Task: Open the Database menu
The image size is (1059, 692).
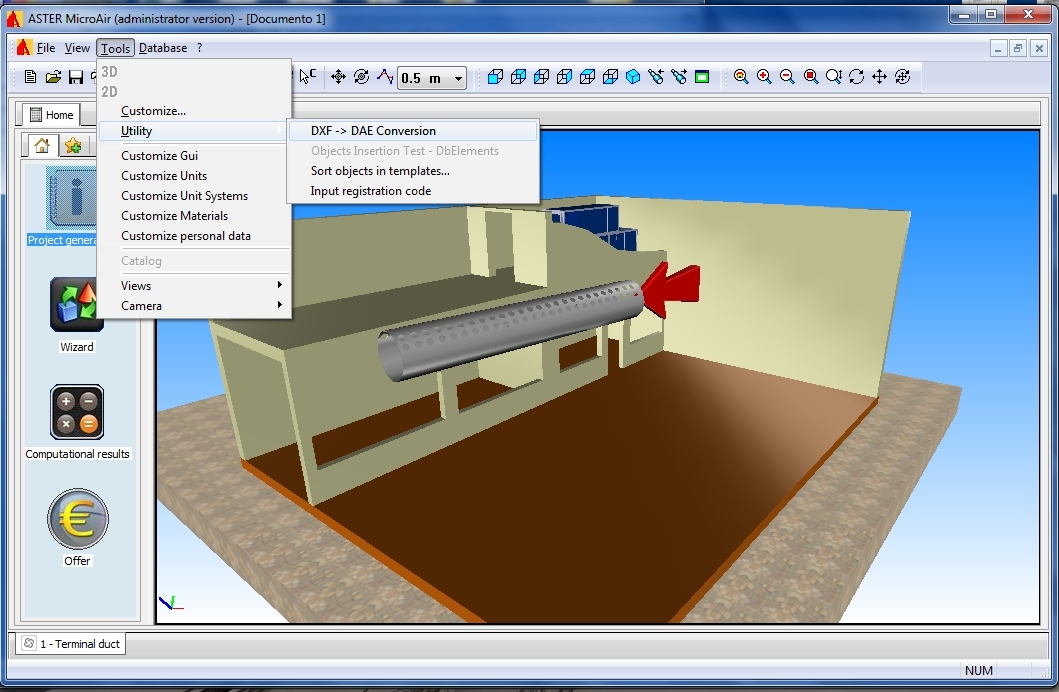Action: 163,48
